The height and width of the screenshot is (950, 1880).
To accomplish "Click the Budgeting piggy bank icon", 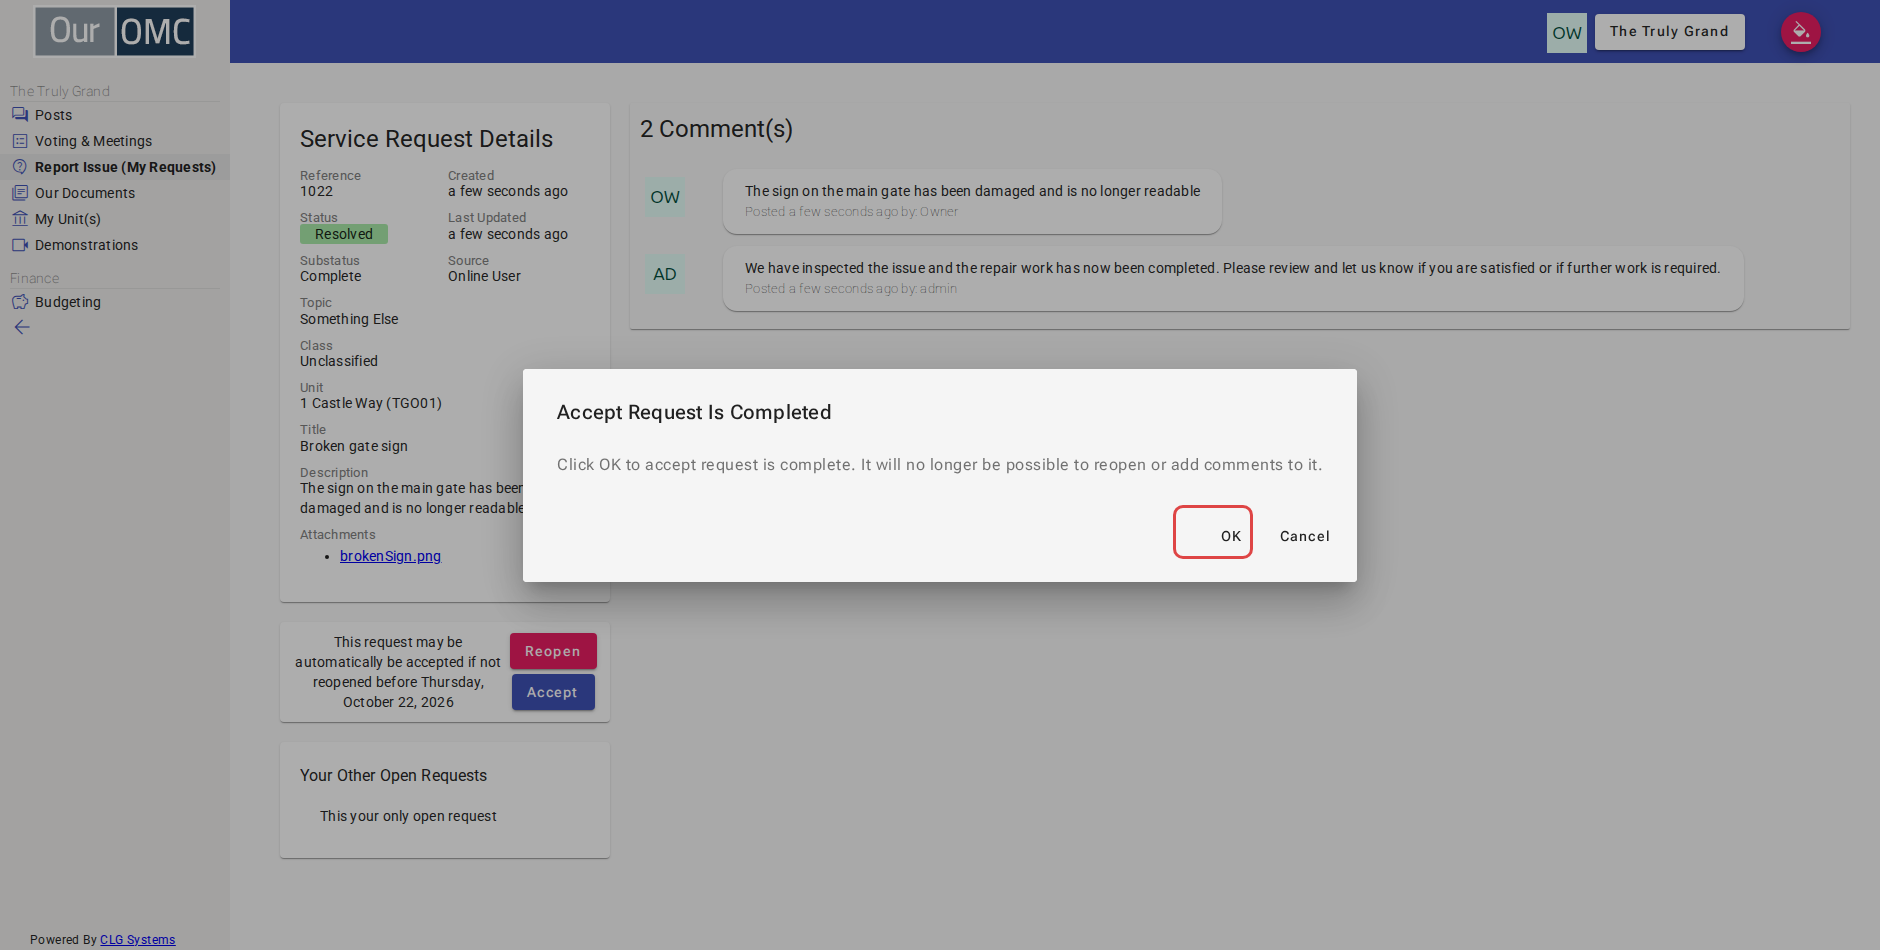I will (20, 302).
